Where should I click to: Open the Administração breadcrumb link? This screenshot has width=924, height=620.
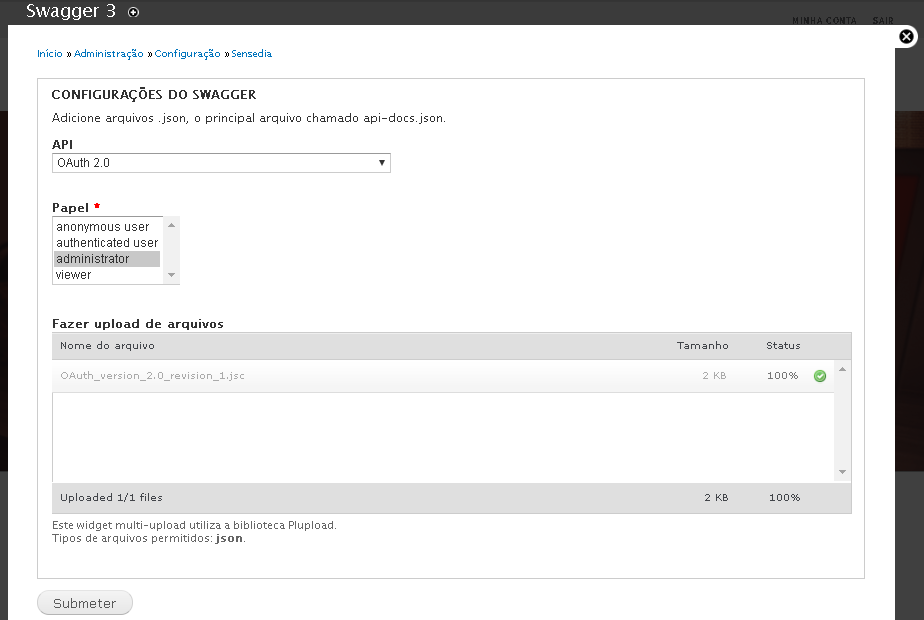(109, 54)
